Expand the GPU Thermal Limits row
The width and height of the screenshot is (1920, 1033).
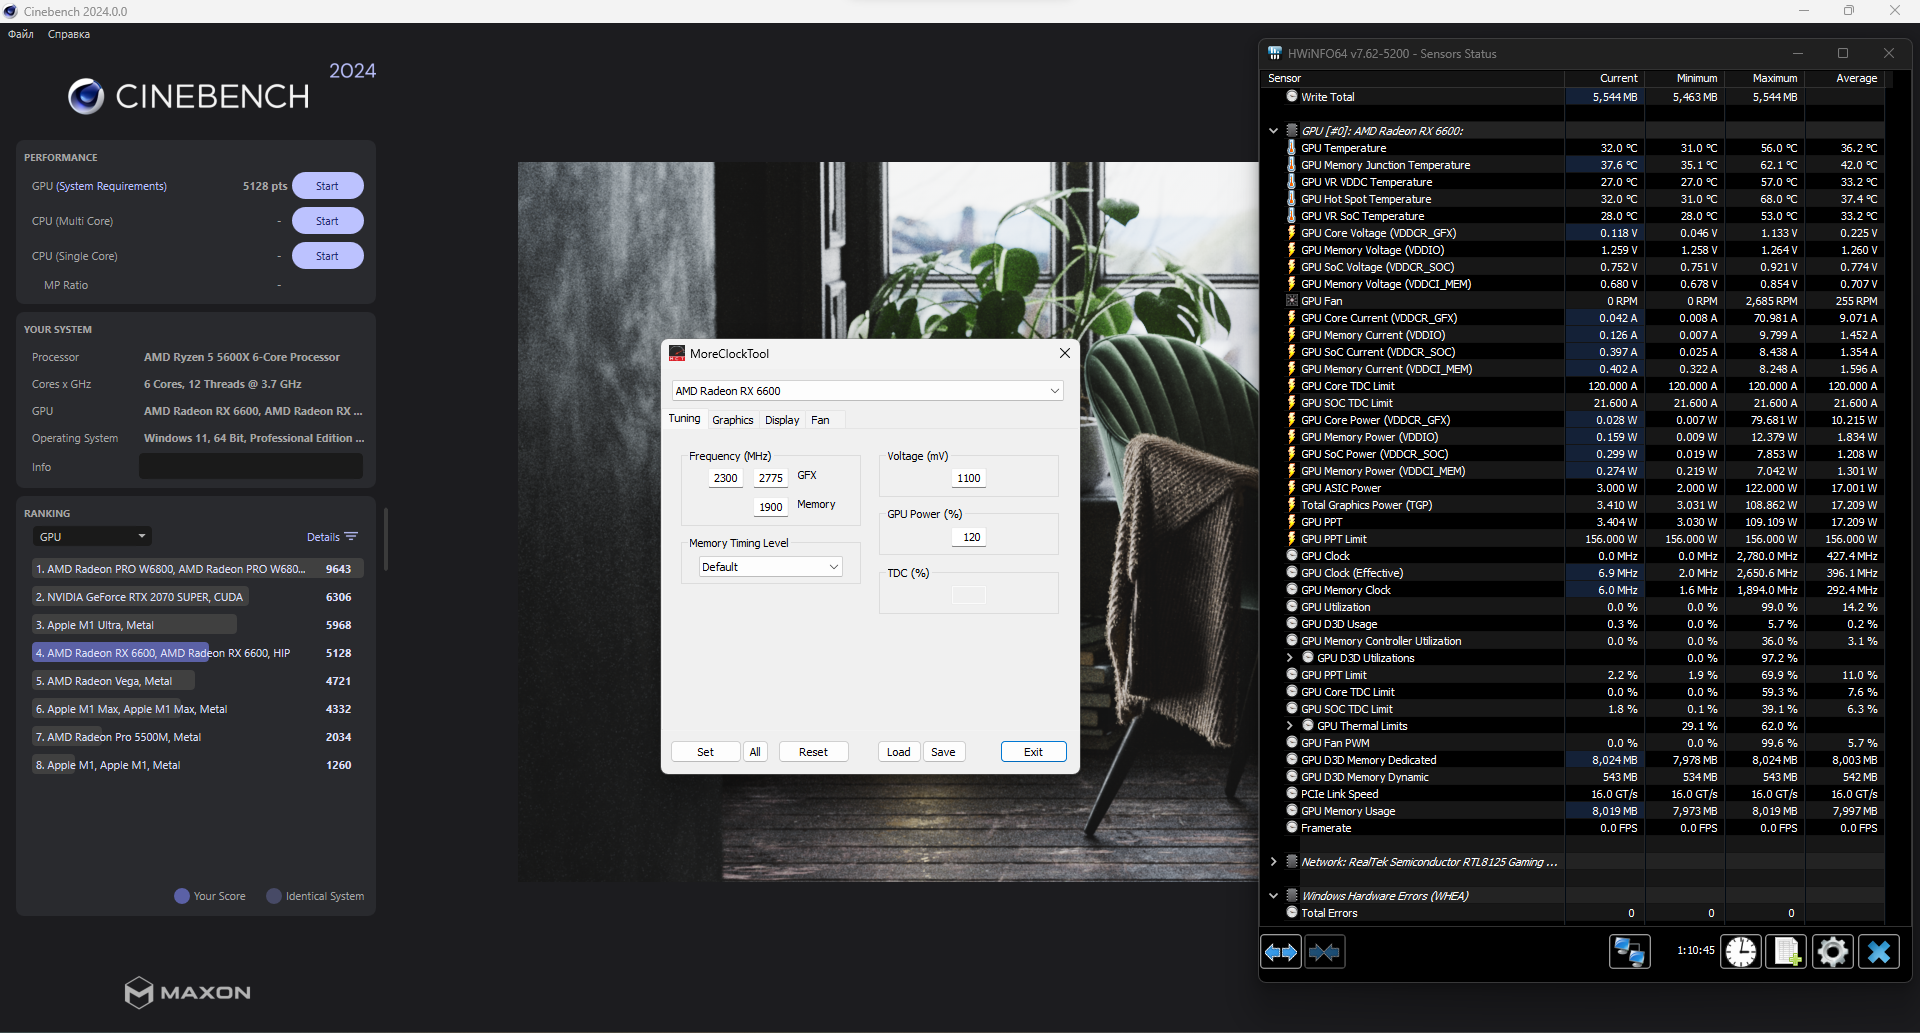[1290, 726]
